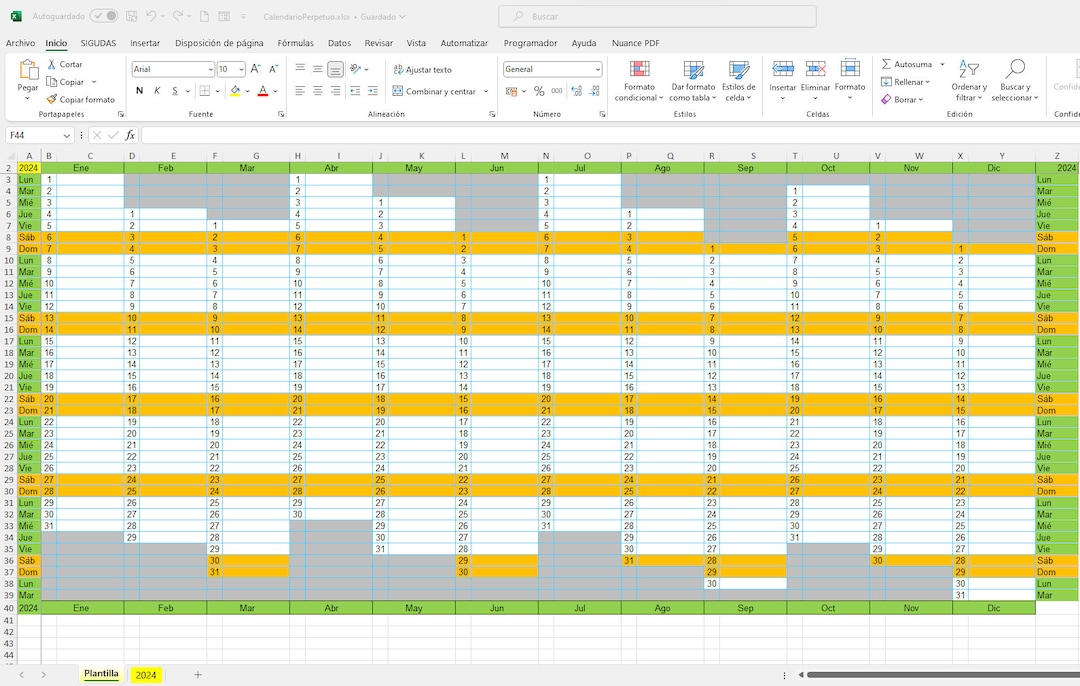Image resolution: width=1080 pixels, height=686 pixels.
Task: Click the insert function fx icon
Action: click(x=130, y=135)
